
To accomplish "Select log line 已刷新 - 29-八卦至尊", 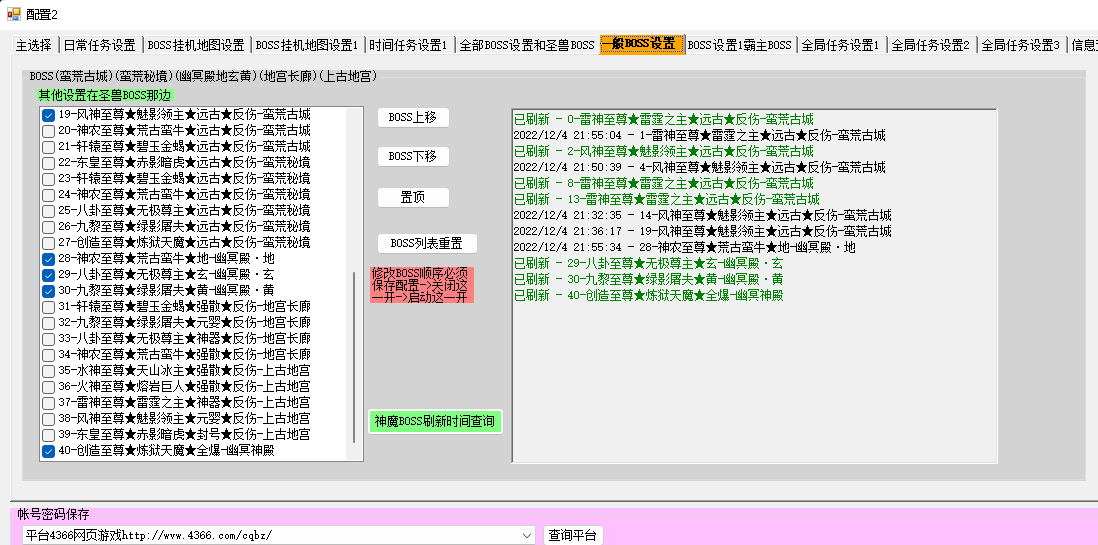I will click(648, 263).
